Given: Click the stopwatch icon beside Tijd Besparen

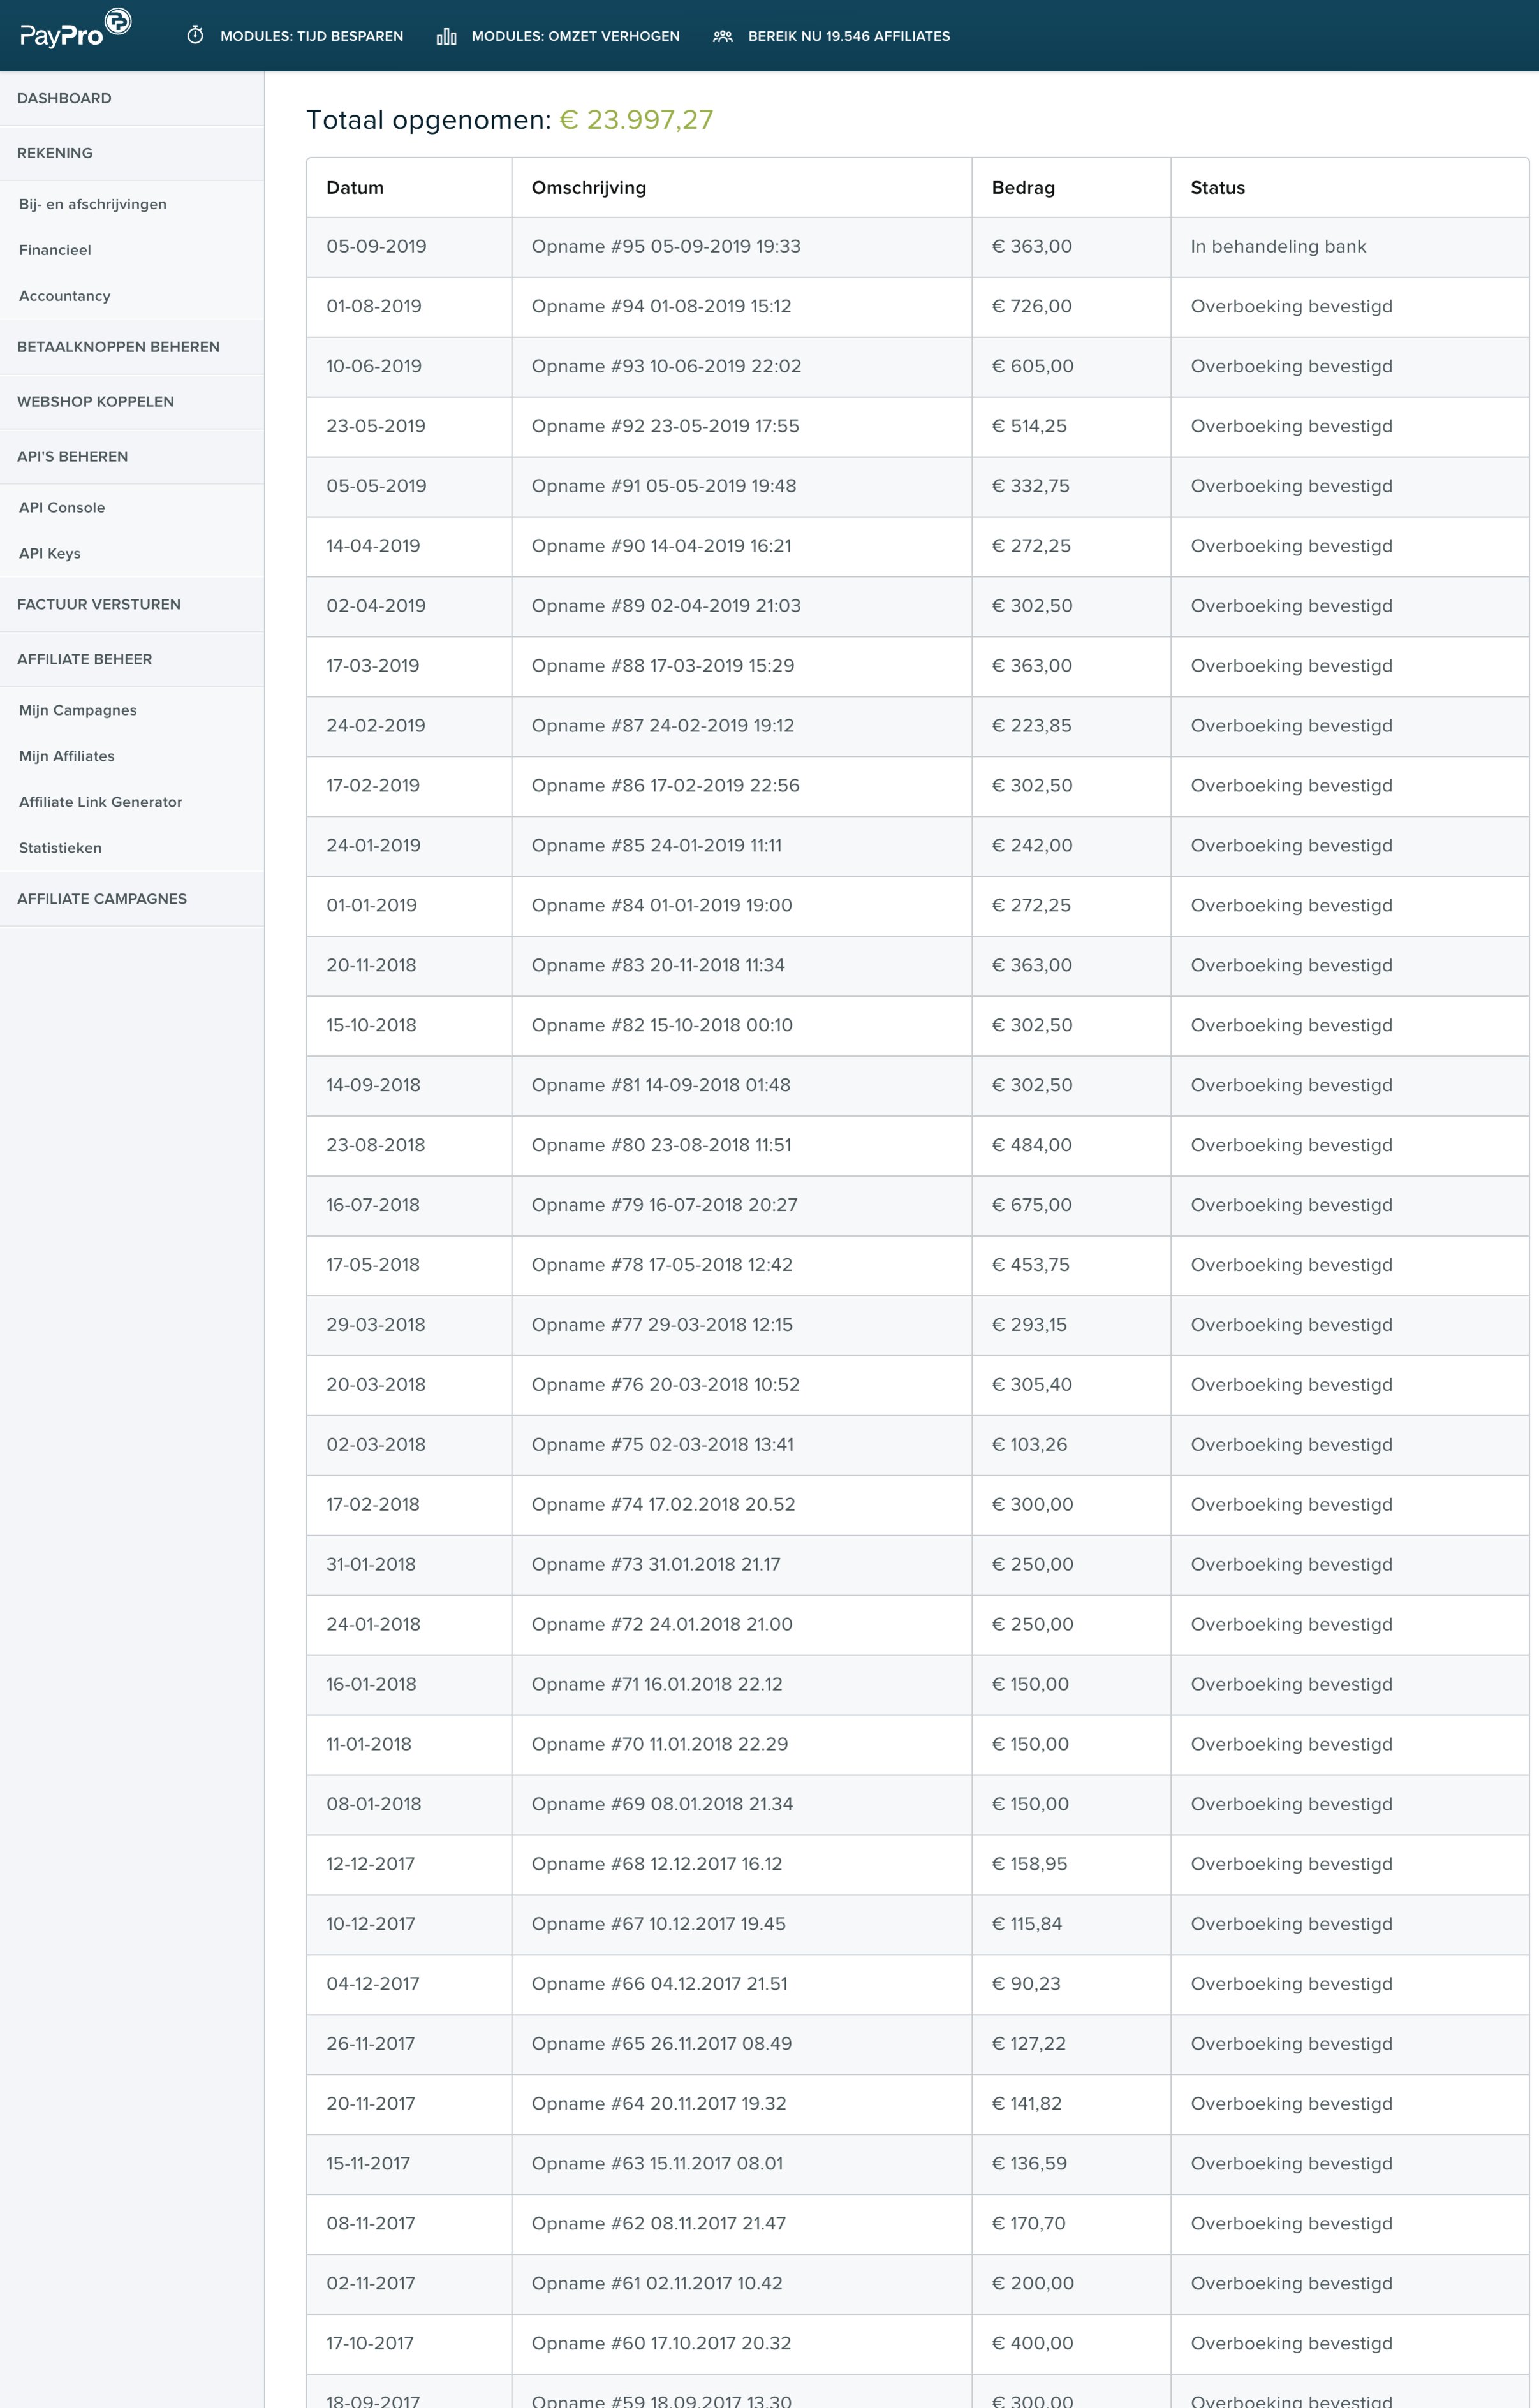Looking at the screenshot, I should (x=195, y=36).
